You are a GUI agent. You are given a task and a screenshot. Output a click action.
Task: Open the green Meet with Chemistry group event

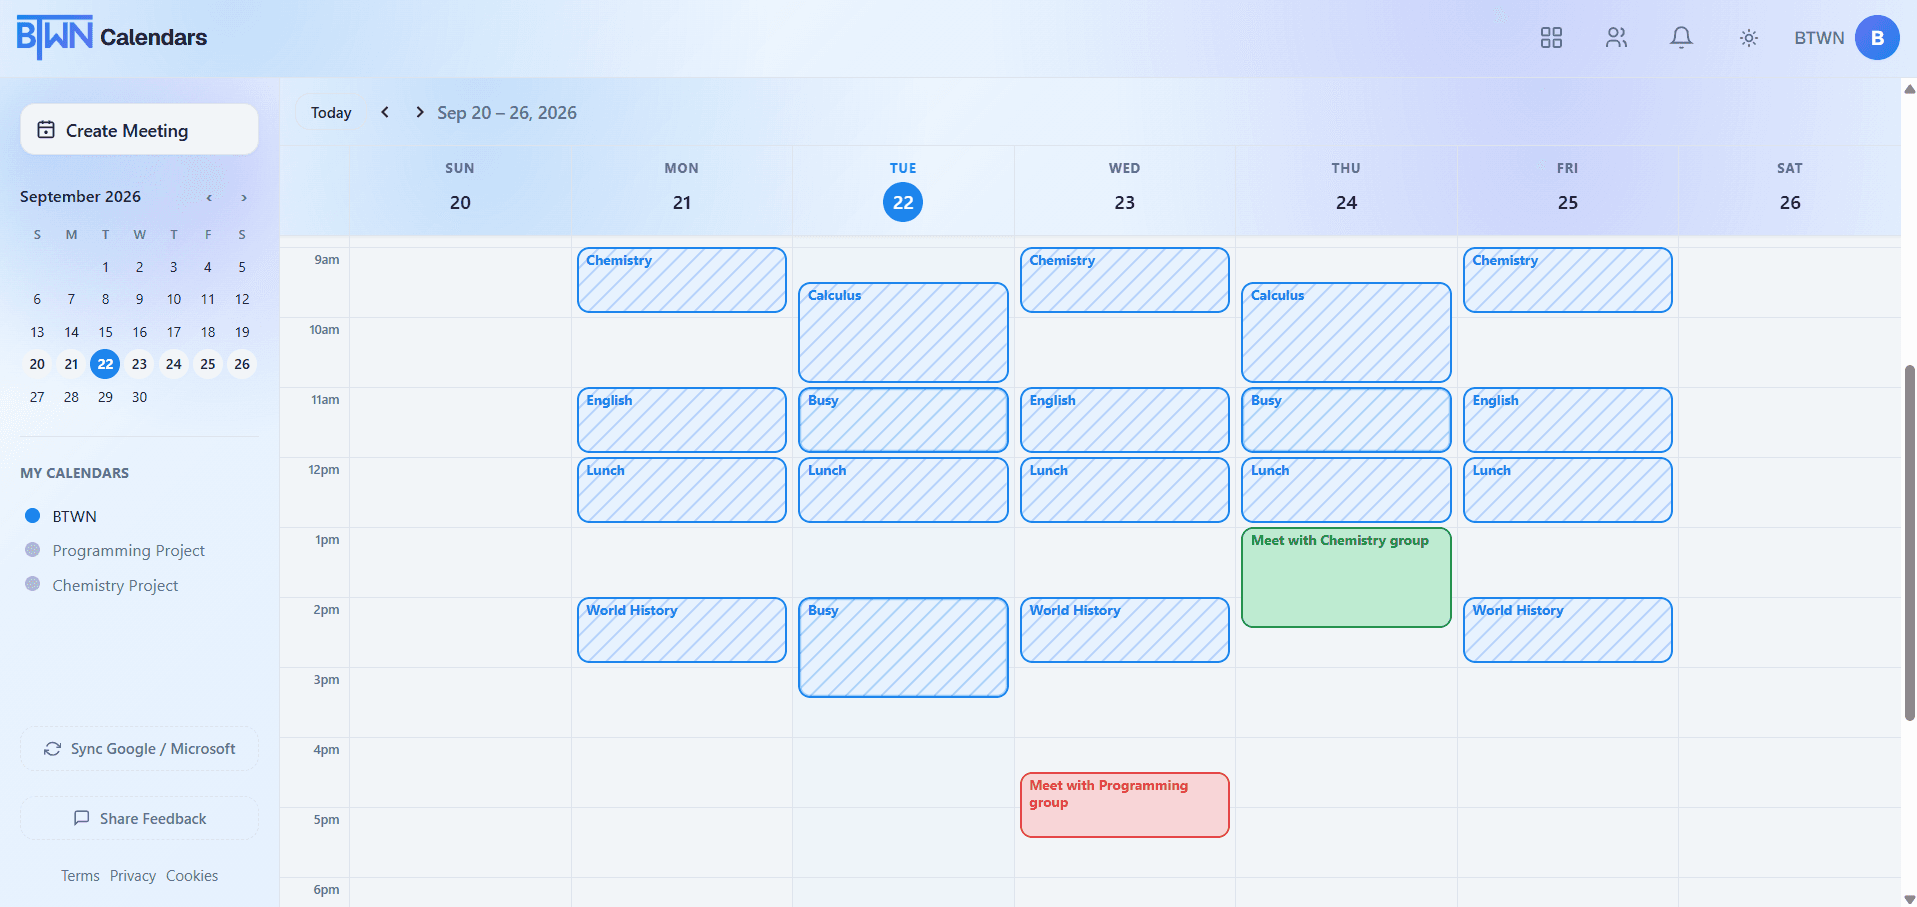(x=1346, y=578)
